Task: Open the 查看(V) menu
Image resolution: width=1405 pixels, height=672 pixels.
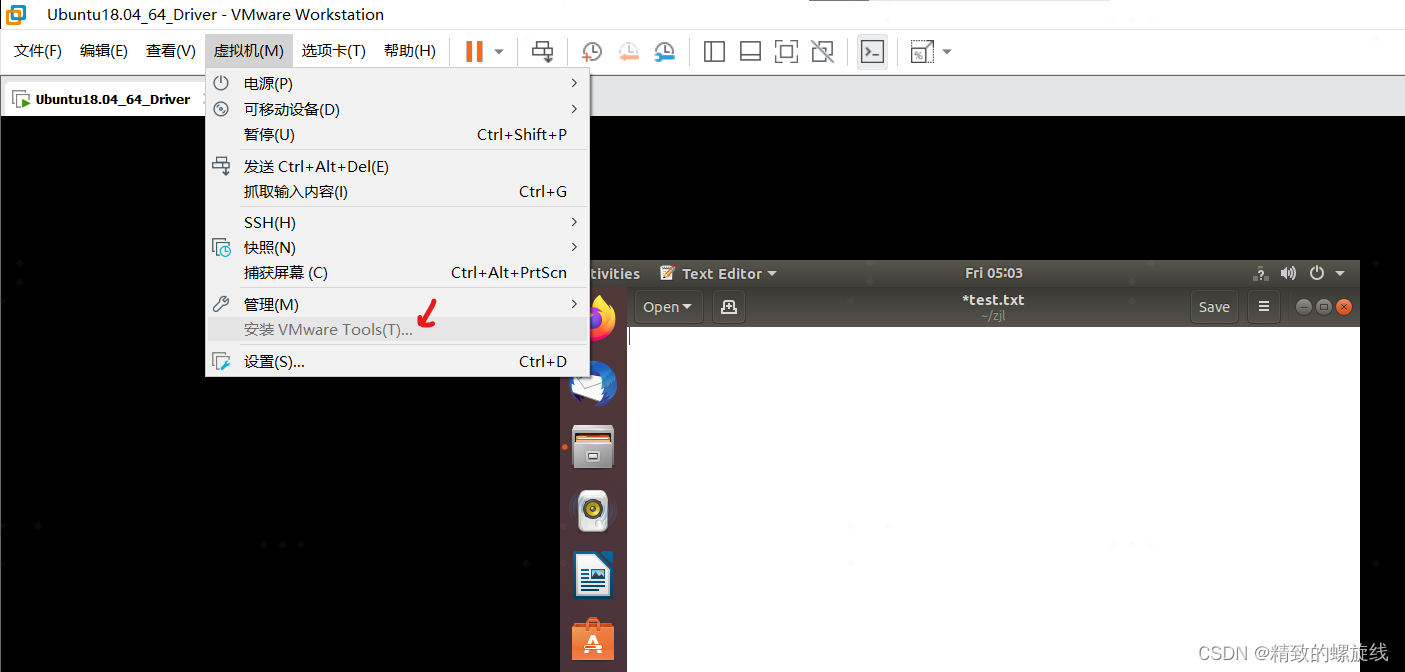Action: (x=171, y=50)
